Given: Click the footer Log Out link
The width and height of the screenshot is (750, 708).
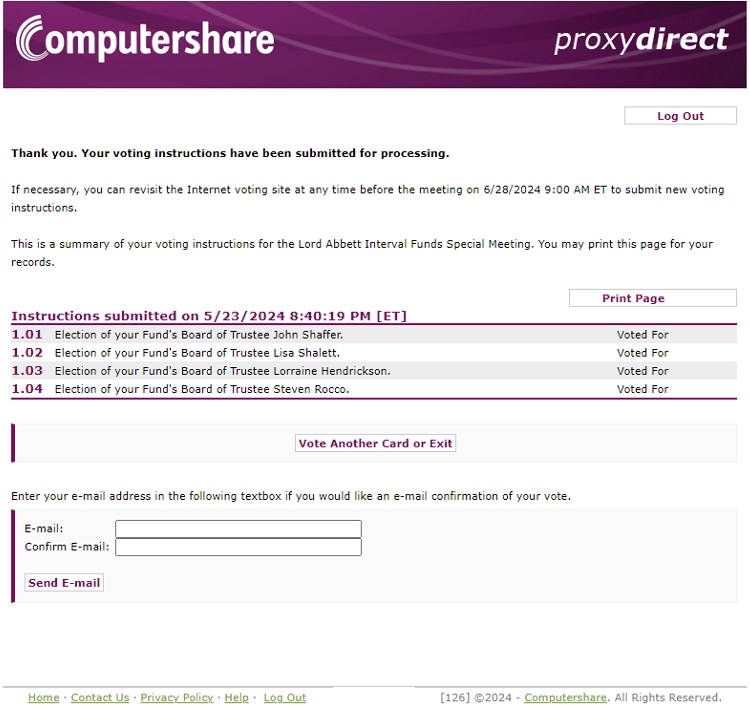Looking at the screenshot, I should pos(285,698).
